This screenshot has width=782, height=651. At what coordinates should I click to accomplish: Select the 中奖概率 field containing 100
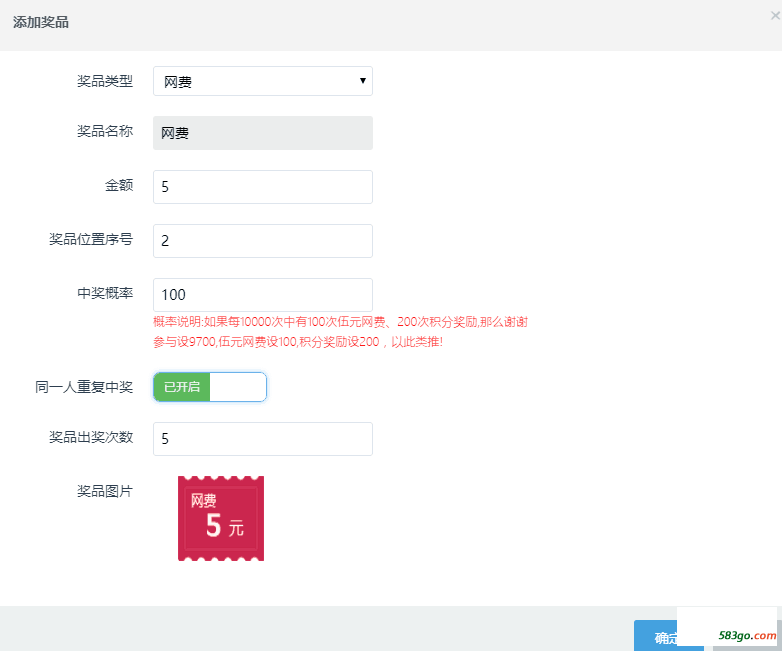click(x=263, y=295)
